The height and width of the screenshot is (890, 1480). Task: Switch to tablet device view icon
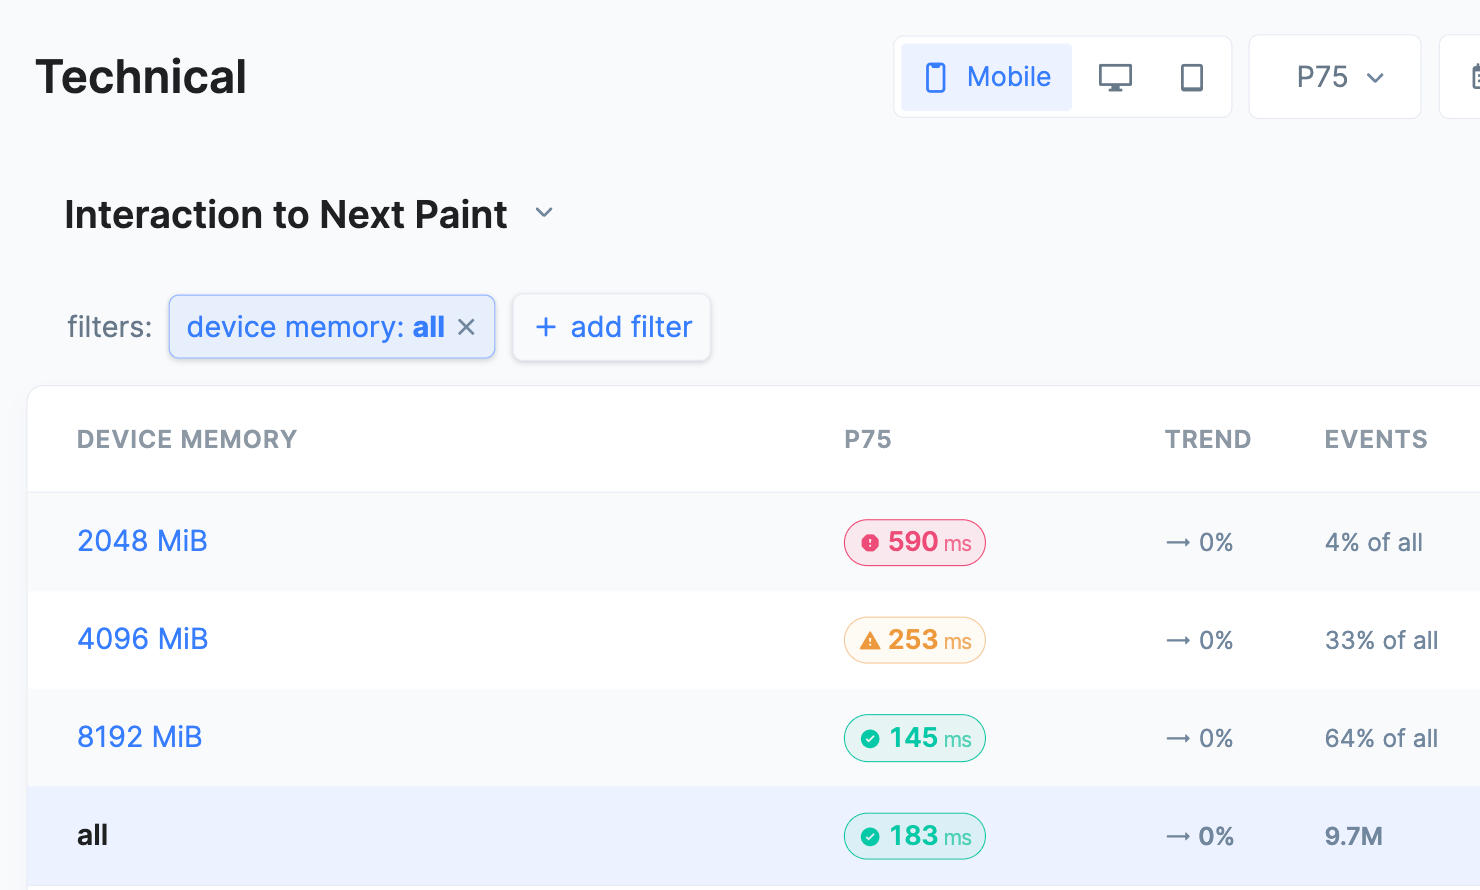(x=1191, y=77)
